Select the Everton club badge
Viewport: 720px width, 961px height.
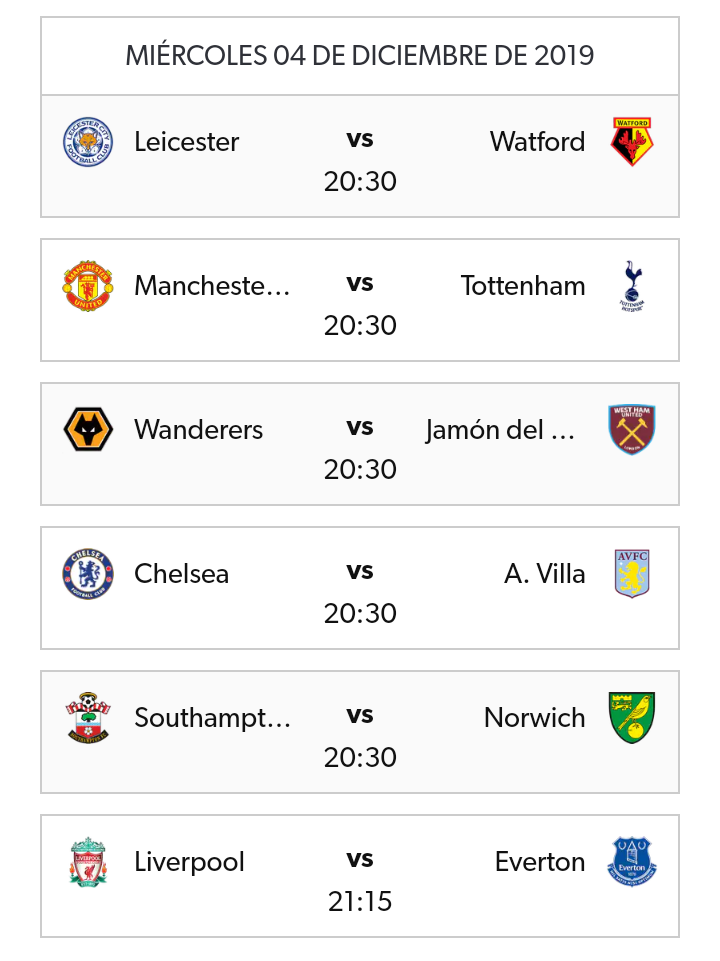click(x=632, y=861)
